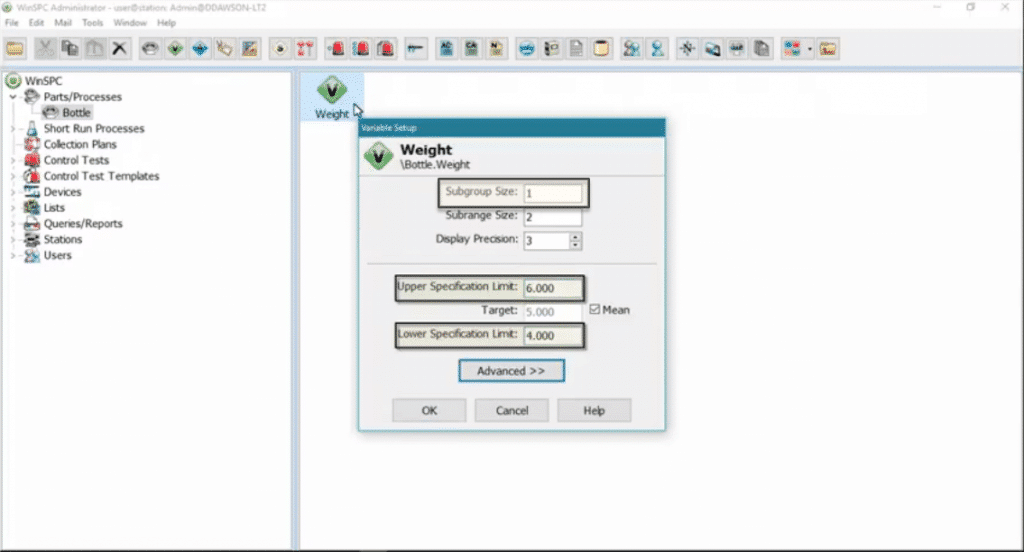
Task: Click the green variable toolbar icon
Action: 175,48
